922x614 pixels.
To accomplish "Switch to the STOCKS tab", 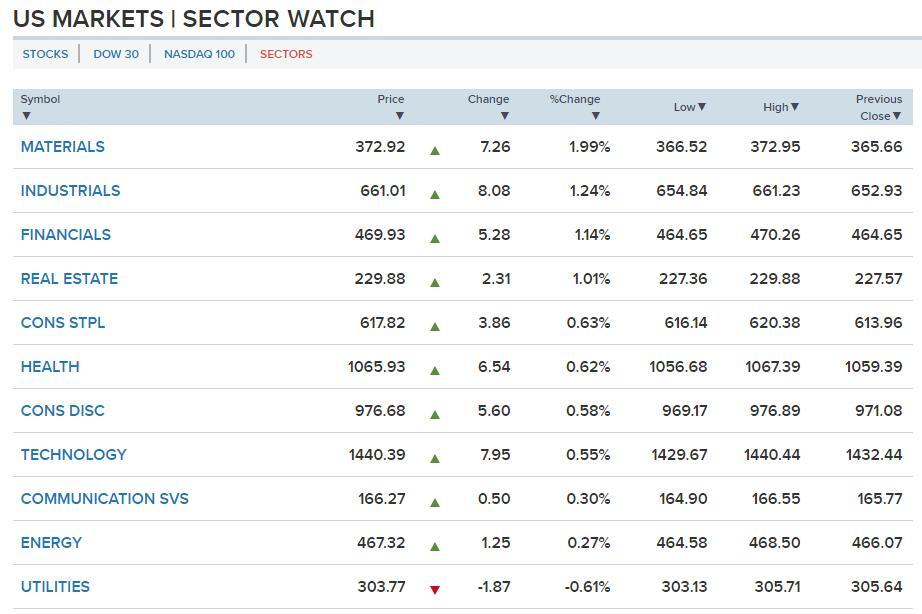I will [45, 54].
